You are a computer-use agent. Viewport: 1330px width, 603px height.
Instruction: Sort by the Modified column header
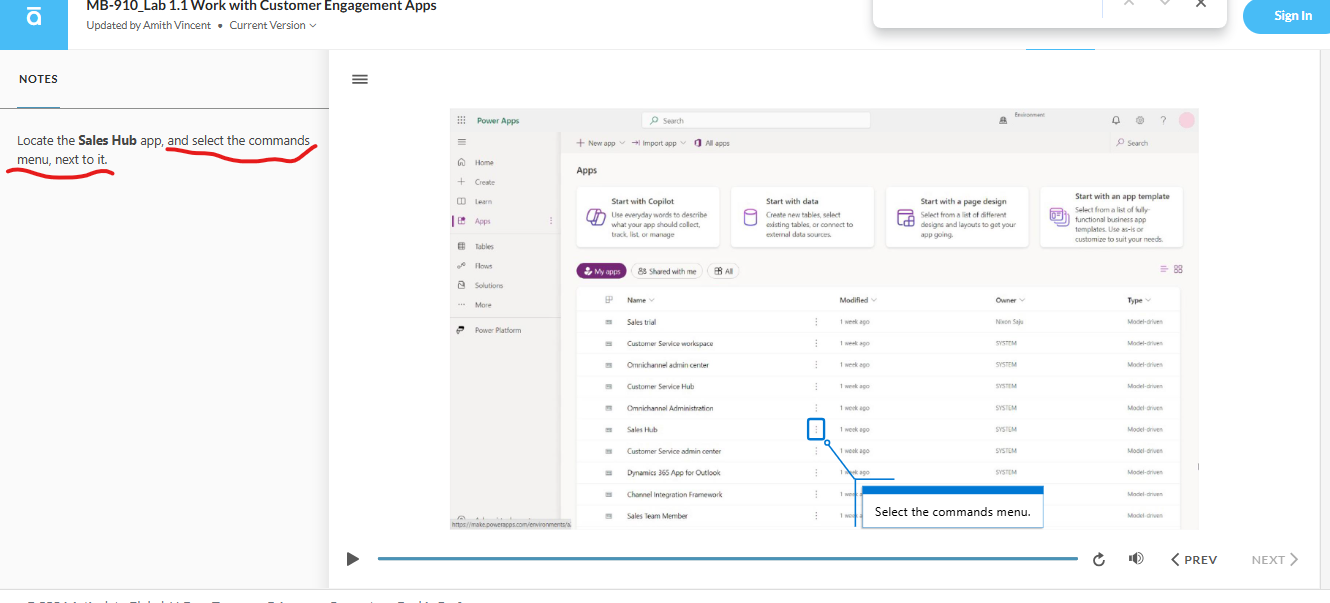857,300
